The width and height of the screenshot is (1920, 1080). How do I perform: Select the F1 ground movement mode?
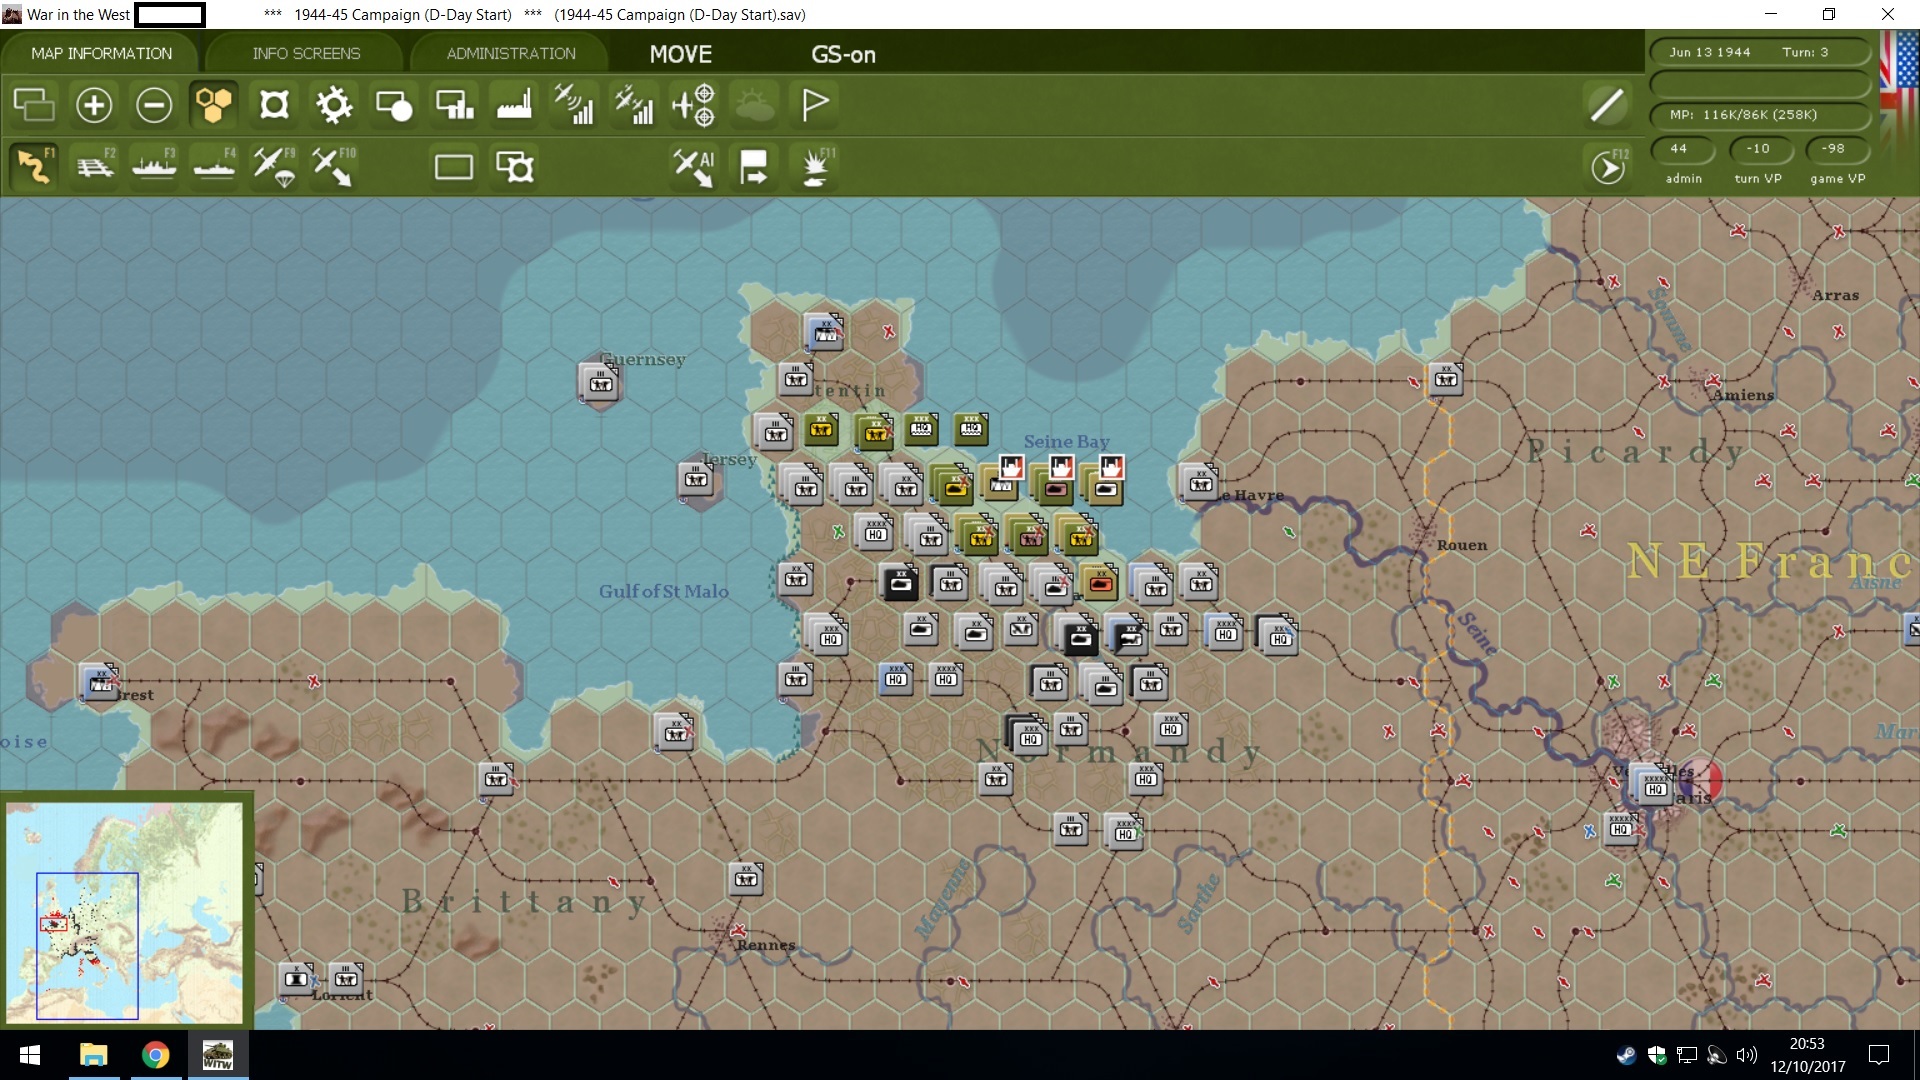click(x=34, y=166)
